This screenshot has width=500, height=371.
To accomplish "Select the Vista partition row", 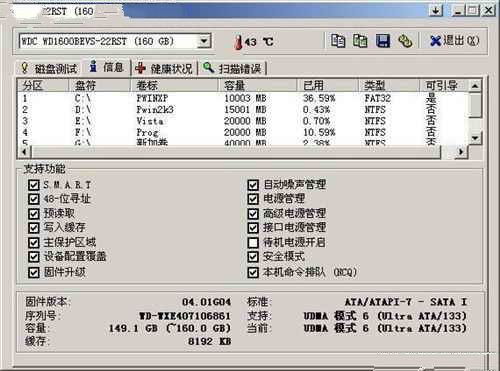I will tap(243, 121).
